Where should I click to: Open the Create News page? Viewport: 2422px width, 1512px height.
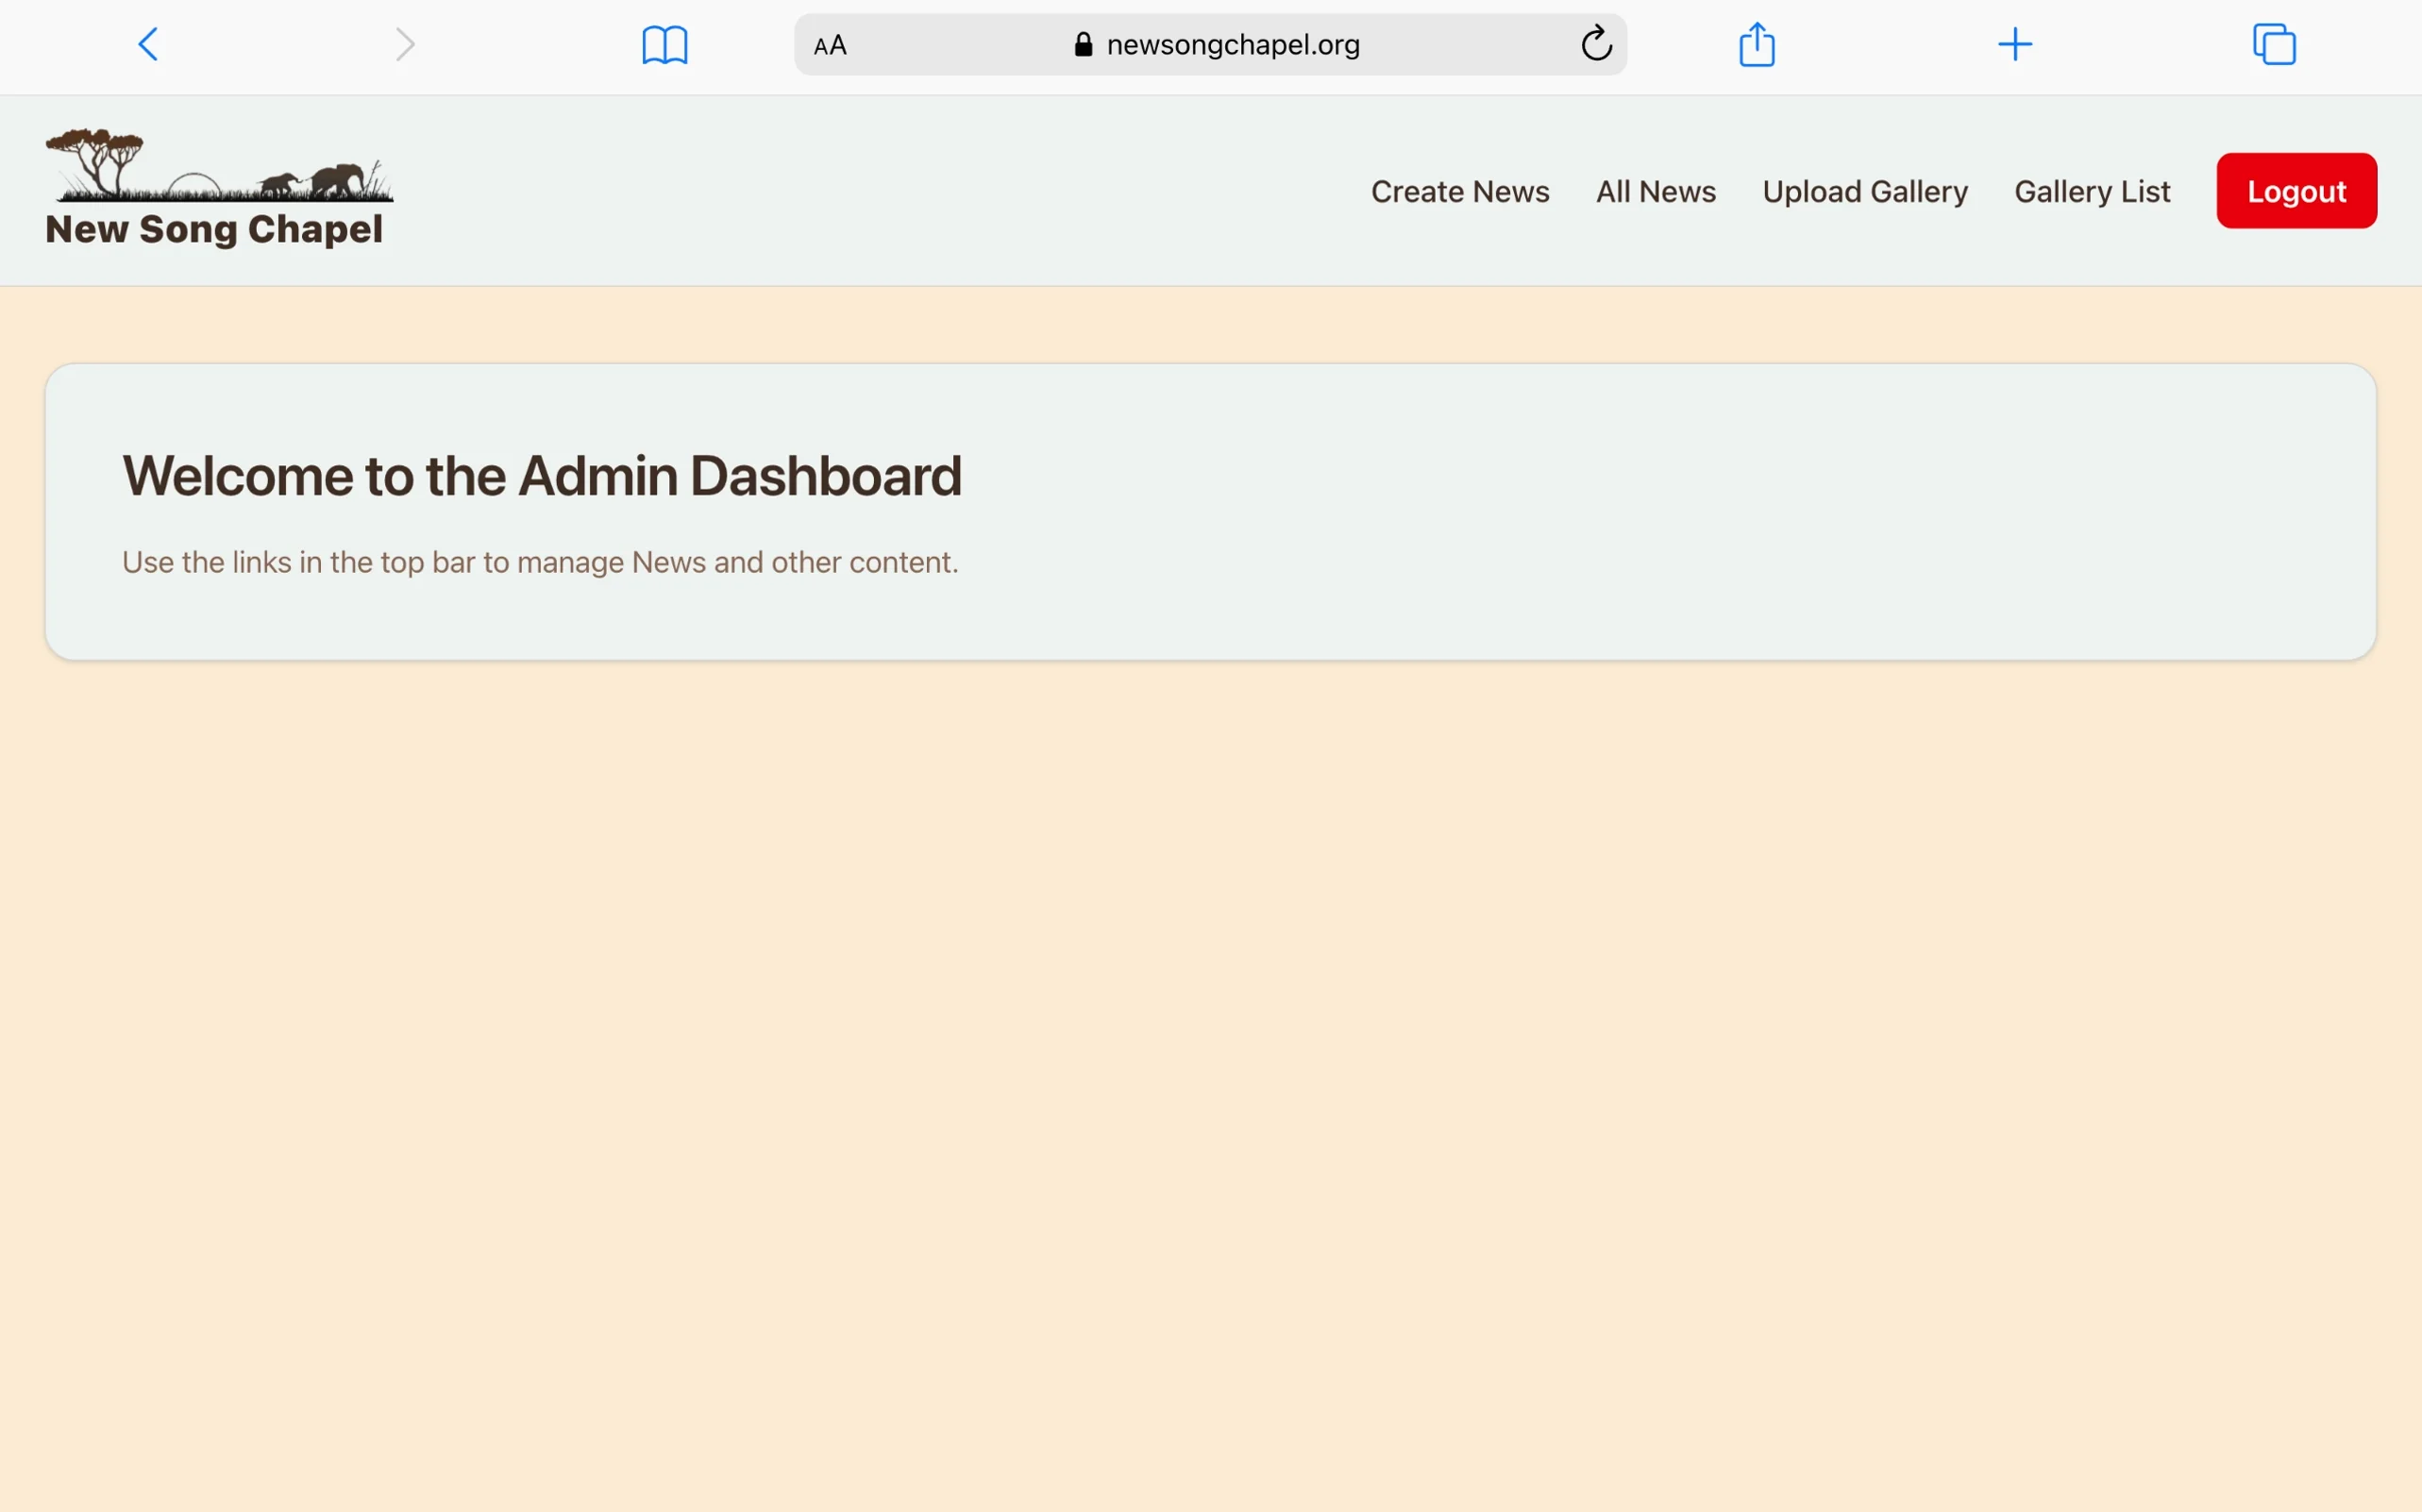tap(1460, 191)
